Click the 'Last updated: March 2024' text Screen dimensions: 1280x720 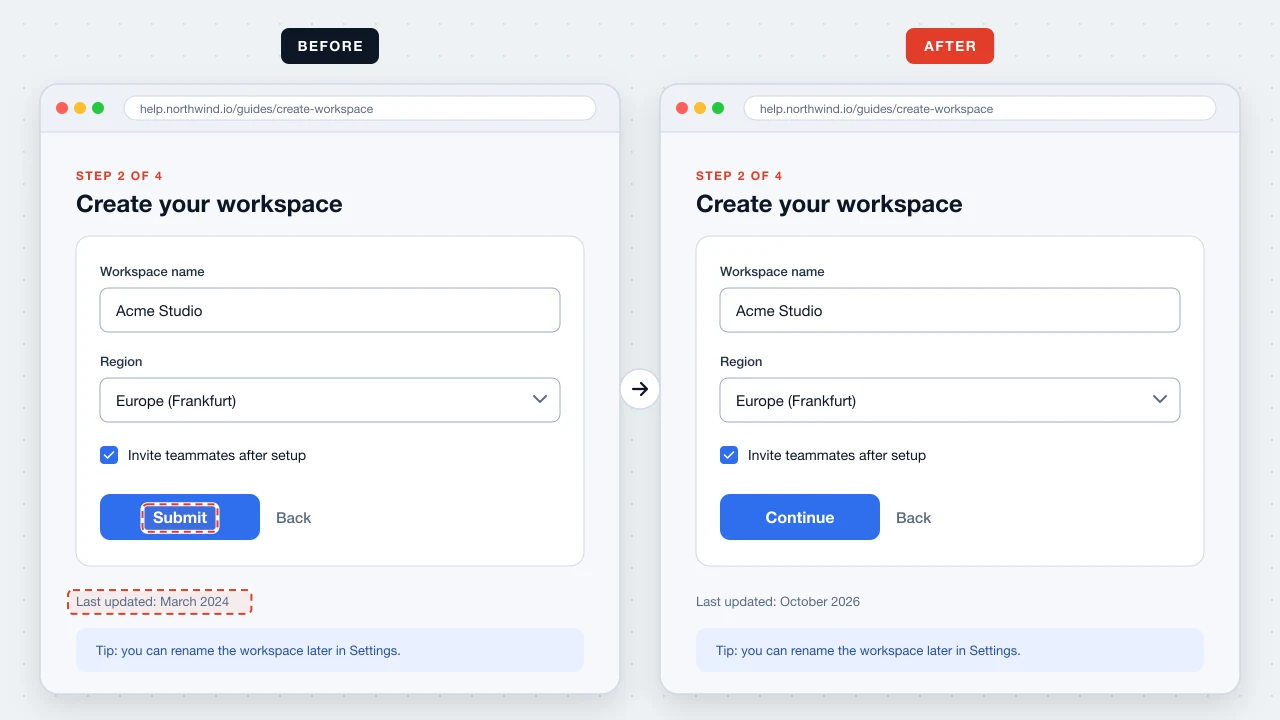[x=153, y=602]
